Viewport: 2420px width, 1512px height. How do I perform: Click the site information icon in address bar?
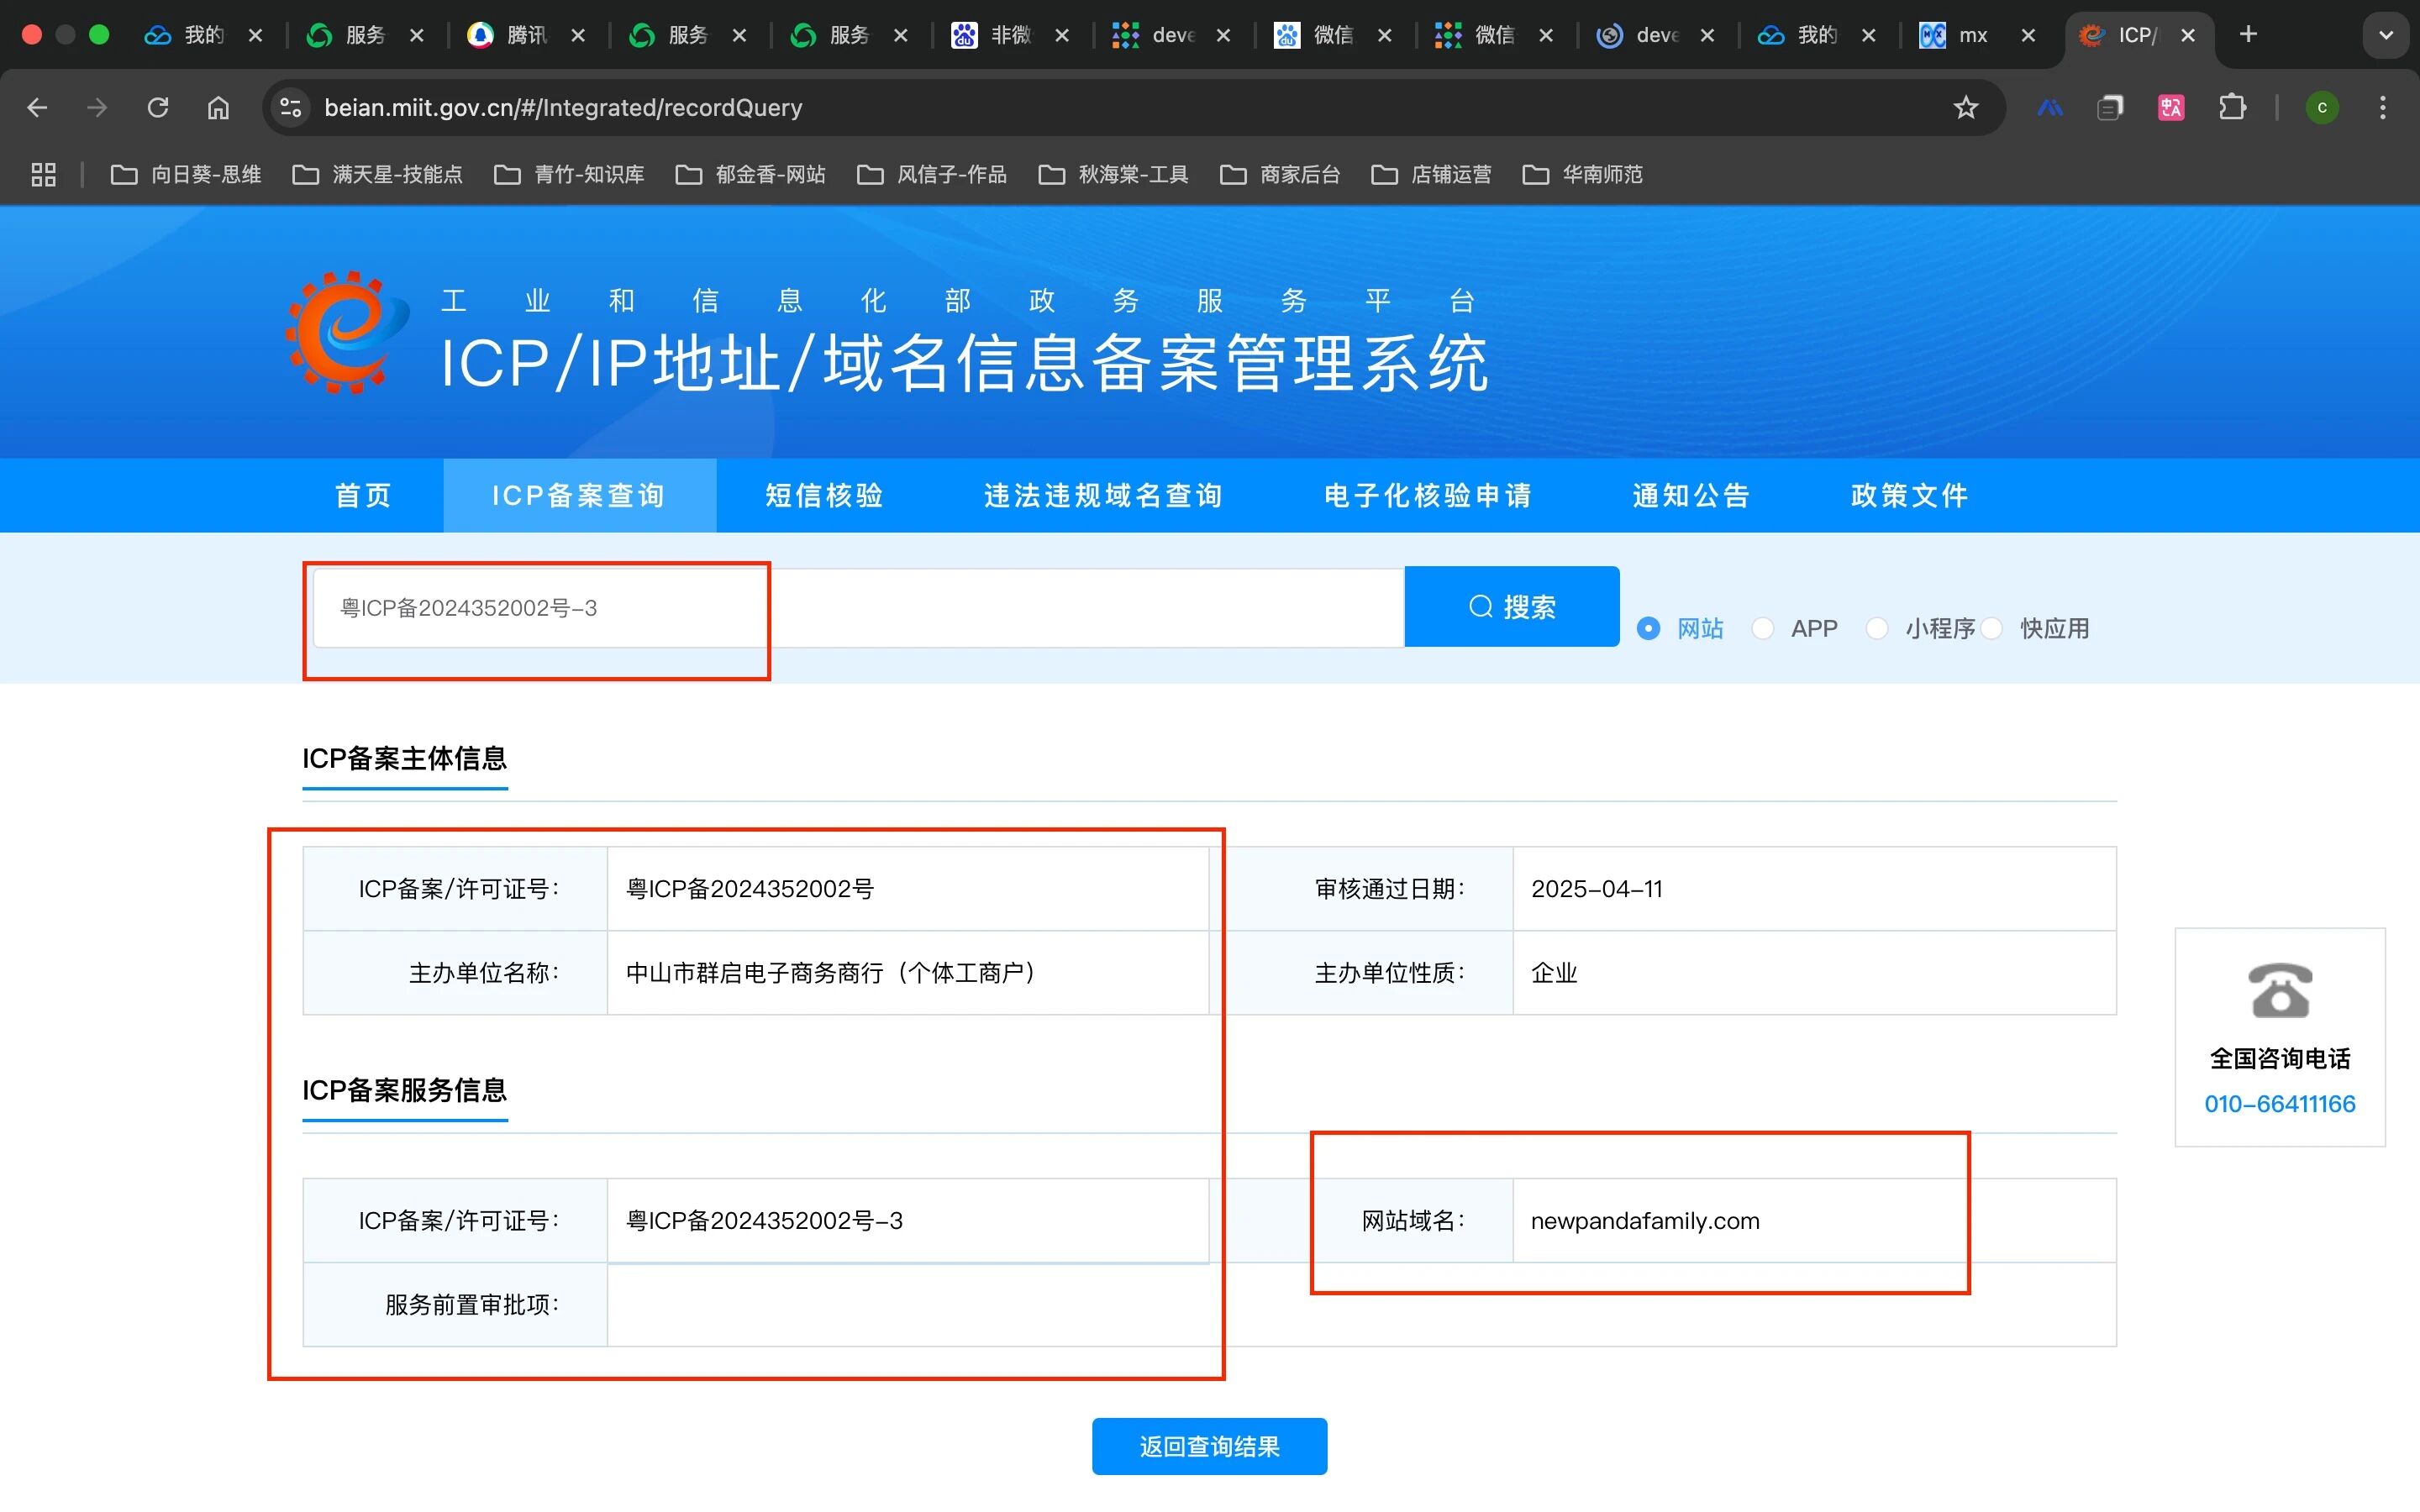[x=290, y=107]
